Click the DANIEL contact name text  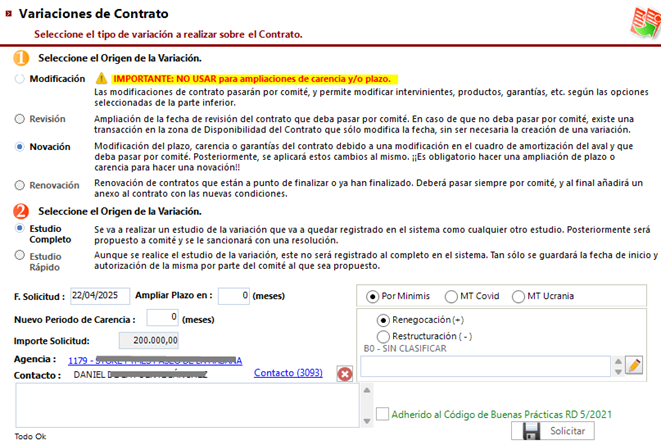point(140,375)
